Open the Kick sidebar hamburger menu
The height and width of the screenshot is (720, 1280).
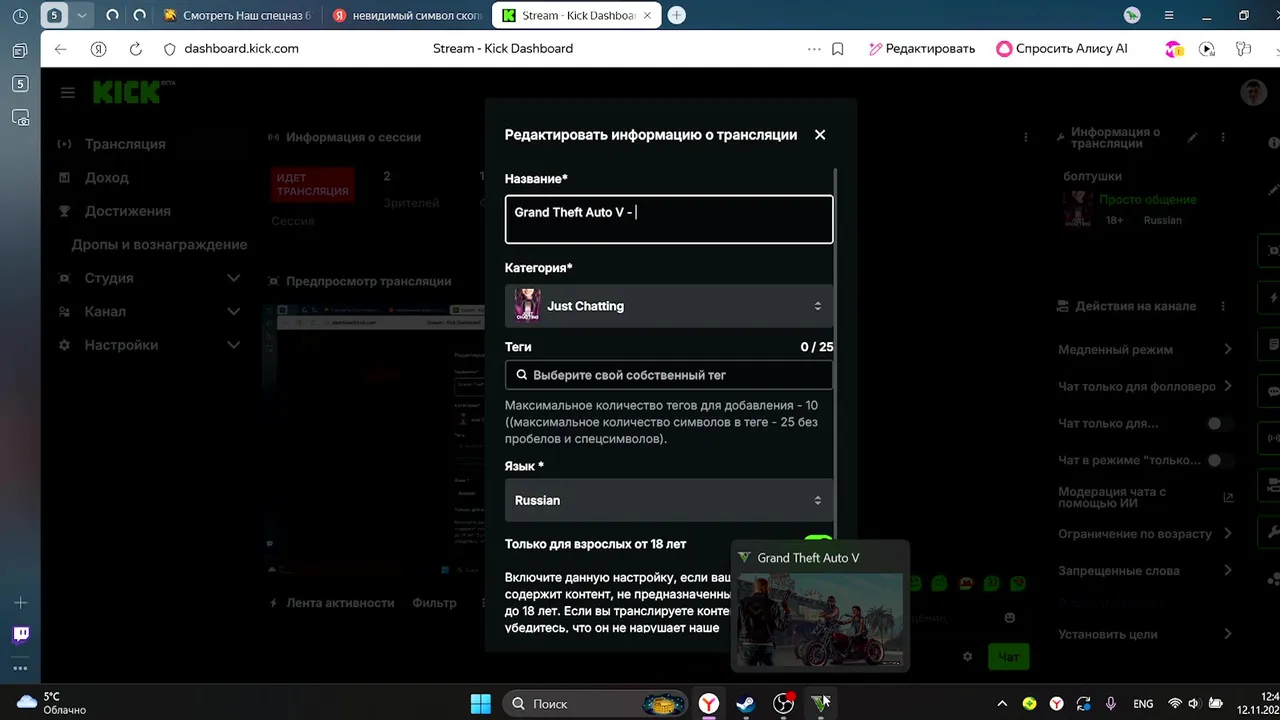point(67,93)
